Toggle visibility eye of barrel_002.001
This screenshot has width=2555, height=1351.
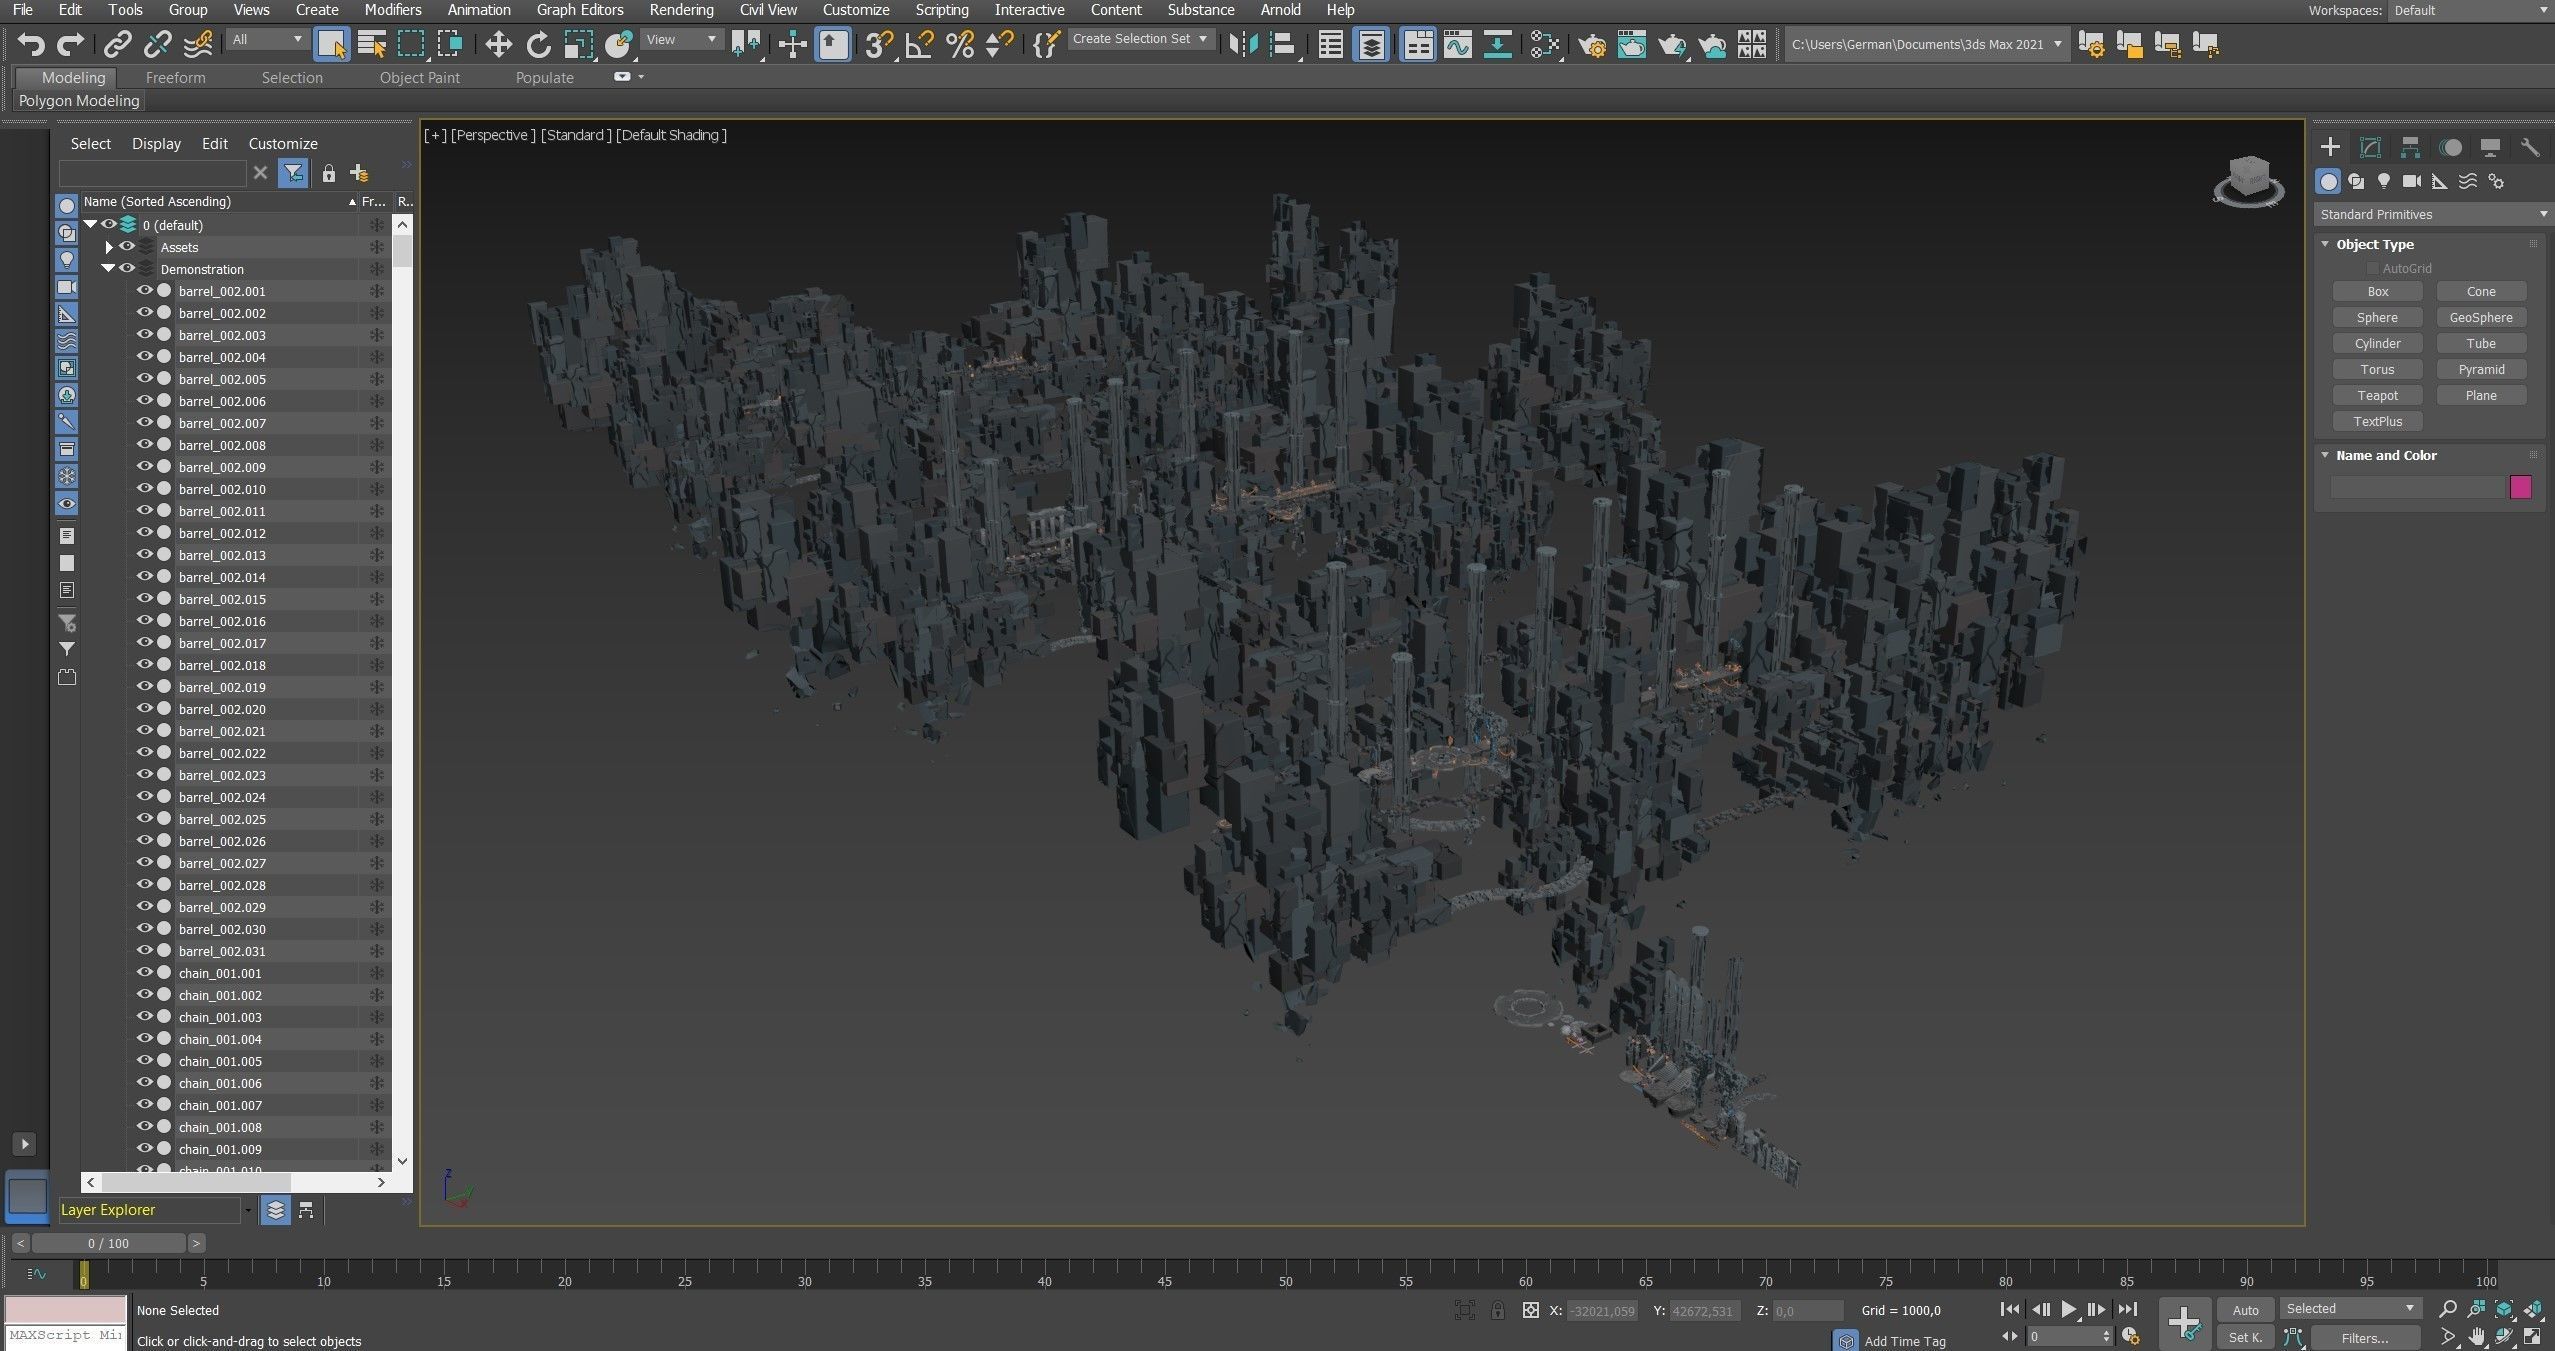(x=144, y=291)
